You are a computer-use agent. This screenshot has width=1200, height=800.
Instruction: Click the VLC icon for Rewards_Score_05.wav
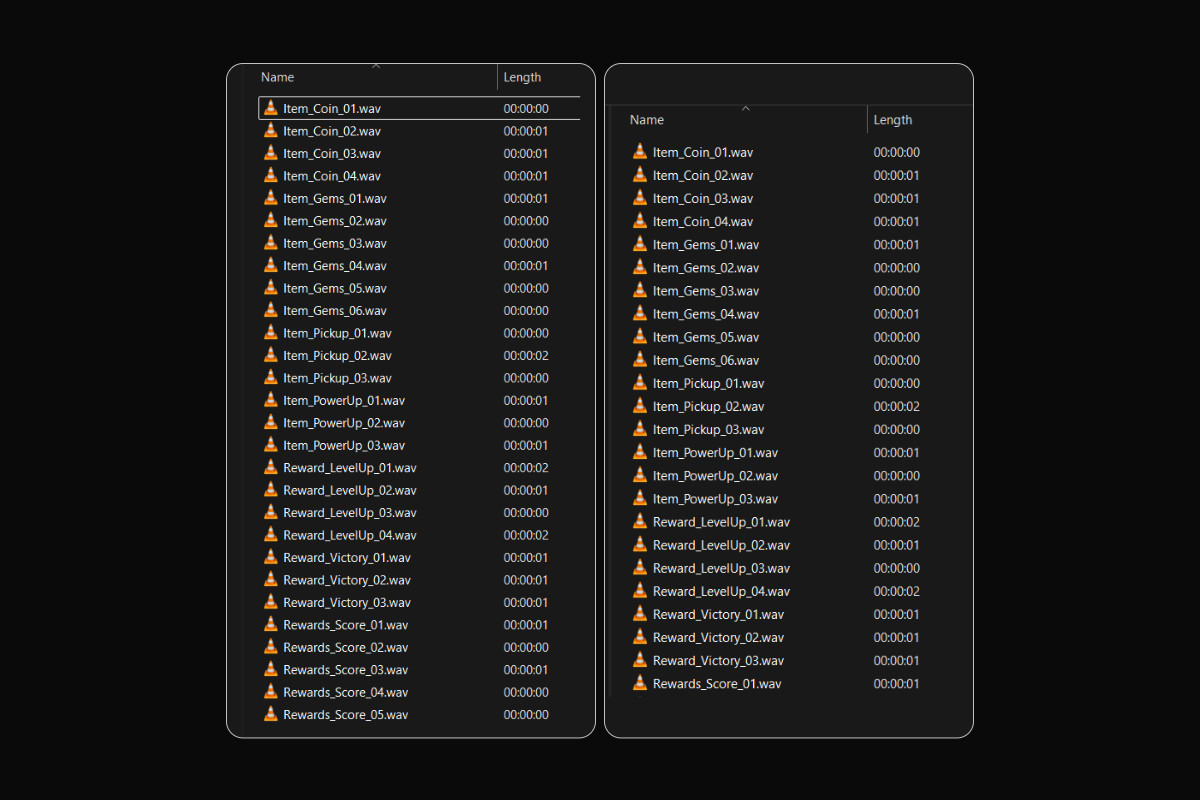270,714
